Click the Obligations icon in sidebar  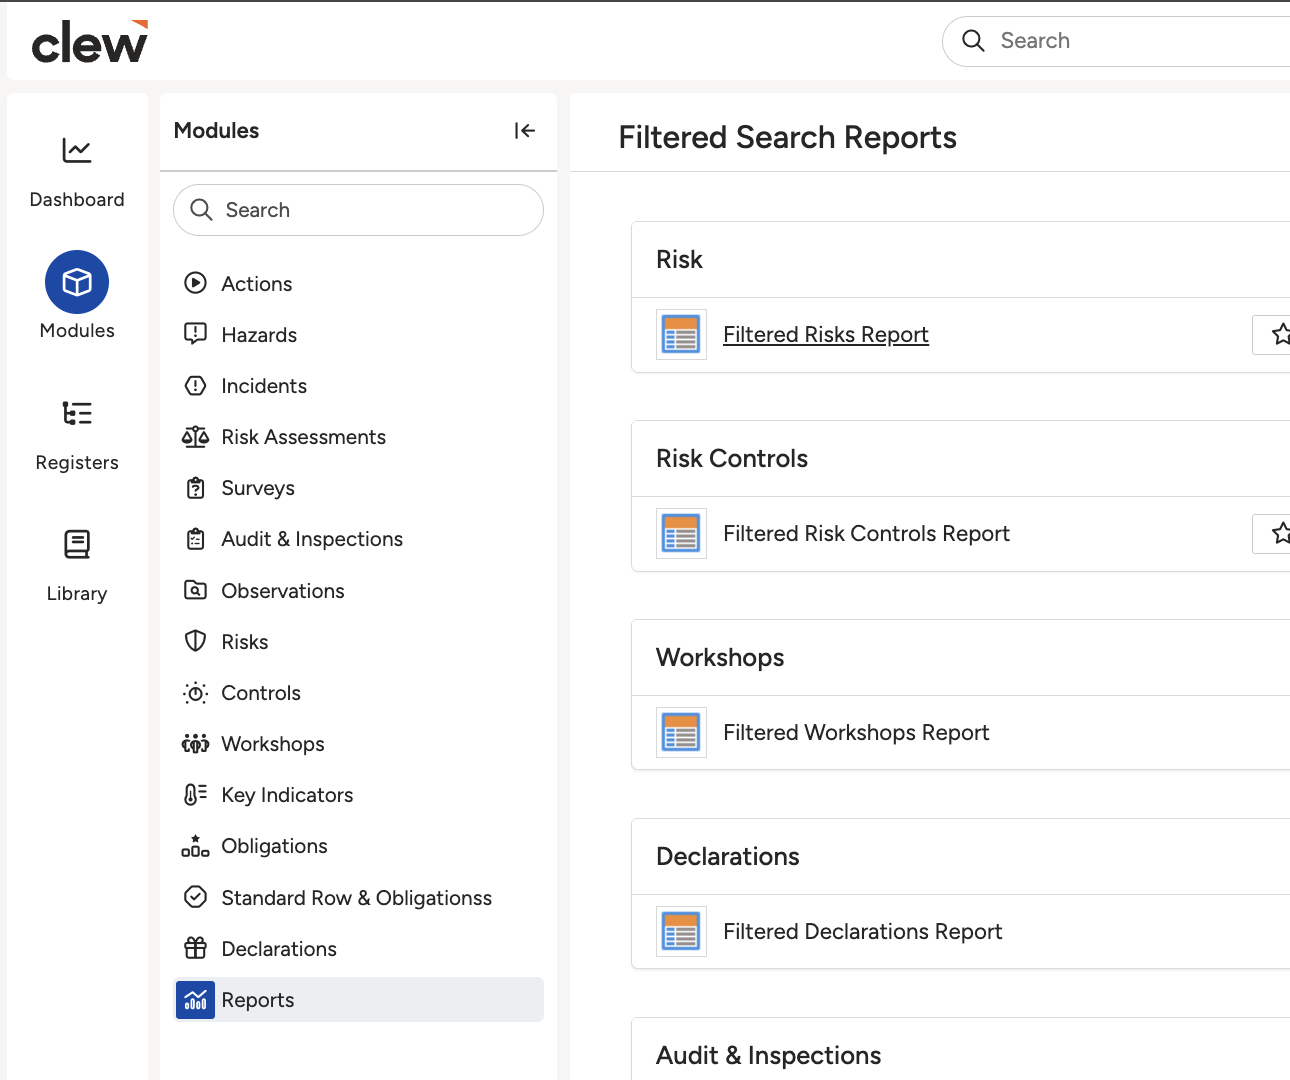[196, 846]
